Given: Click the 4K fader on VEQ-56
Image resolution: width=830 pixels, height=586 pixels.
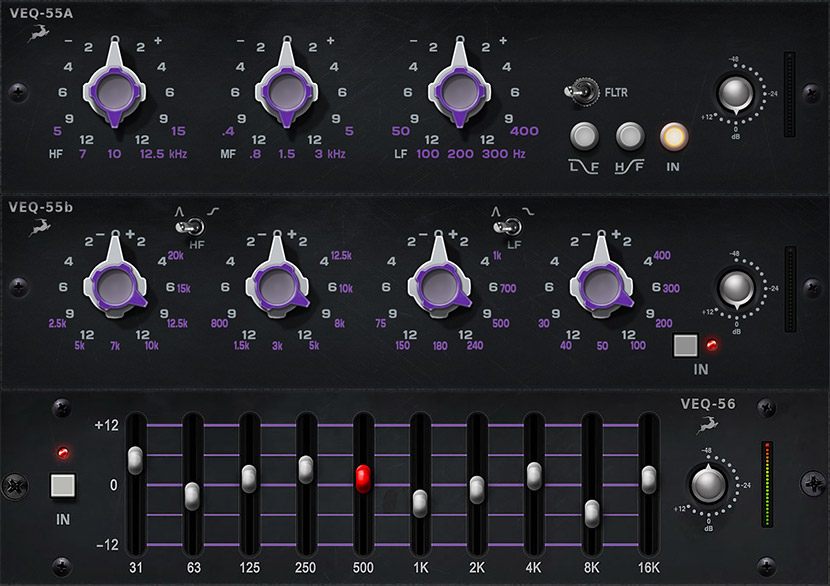Looking at the screenshot, I should [x=534, y=476].
